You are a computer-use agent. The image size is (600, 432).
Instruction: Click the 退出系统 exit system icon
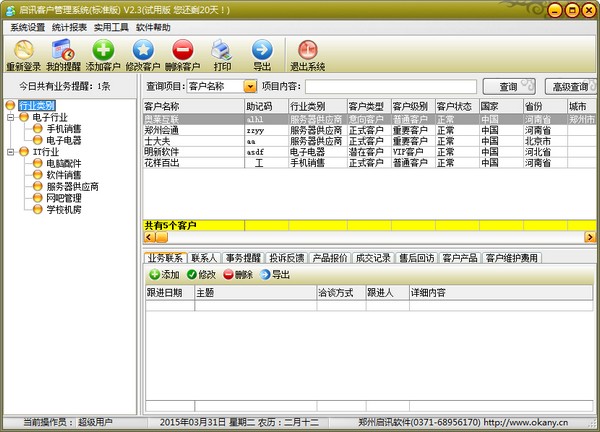308,50
